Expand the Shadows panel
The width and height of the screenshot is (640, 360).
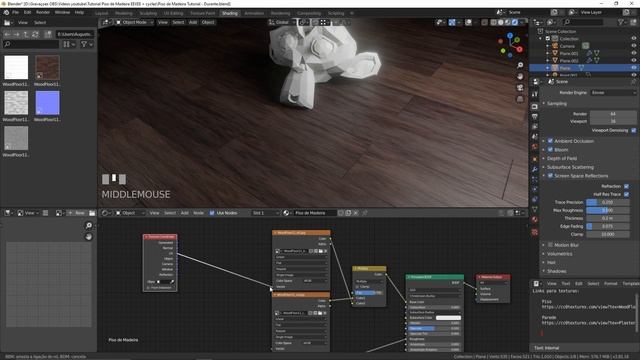[x=556, y=271]
